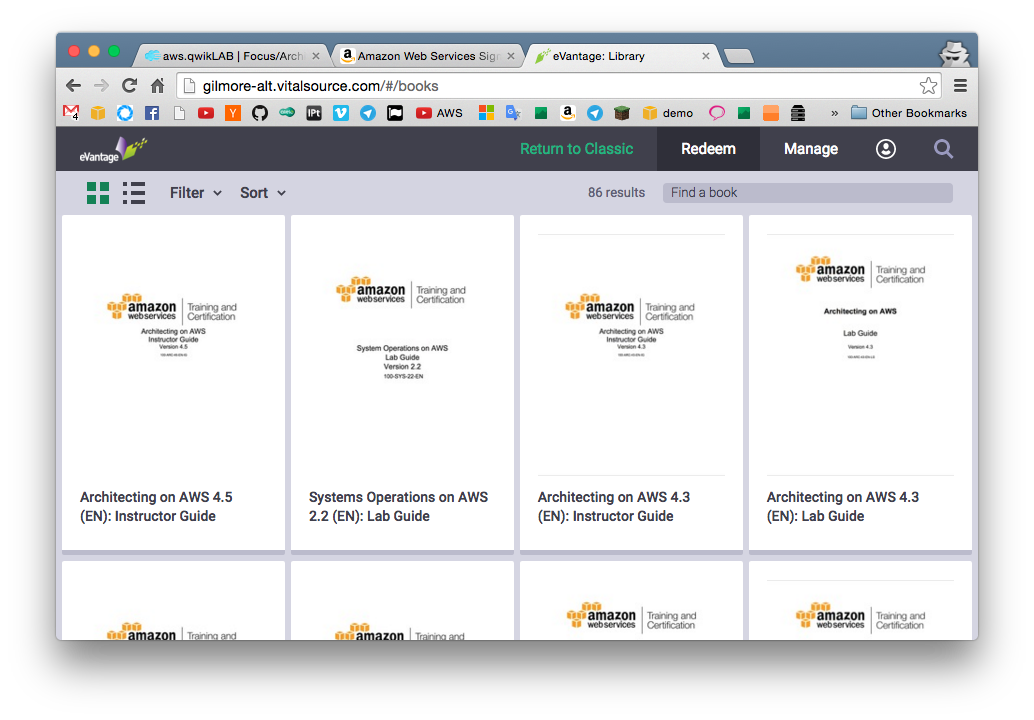Open the Chrome hamburger menu
Image resolution: width=1034 pixels, height=720 pixels.
pos(960,86)
